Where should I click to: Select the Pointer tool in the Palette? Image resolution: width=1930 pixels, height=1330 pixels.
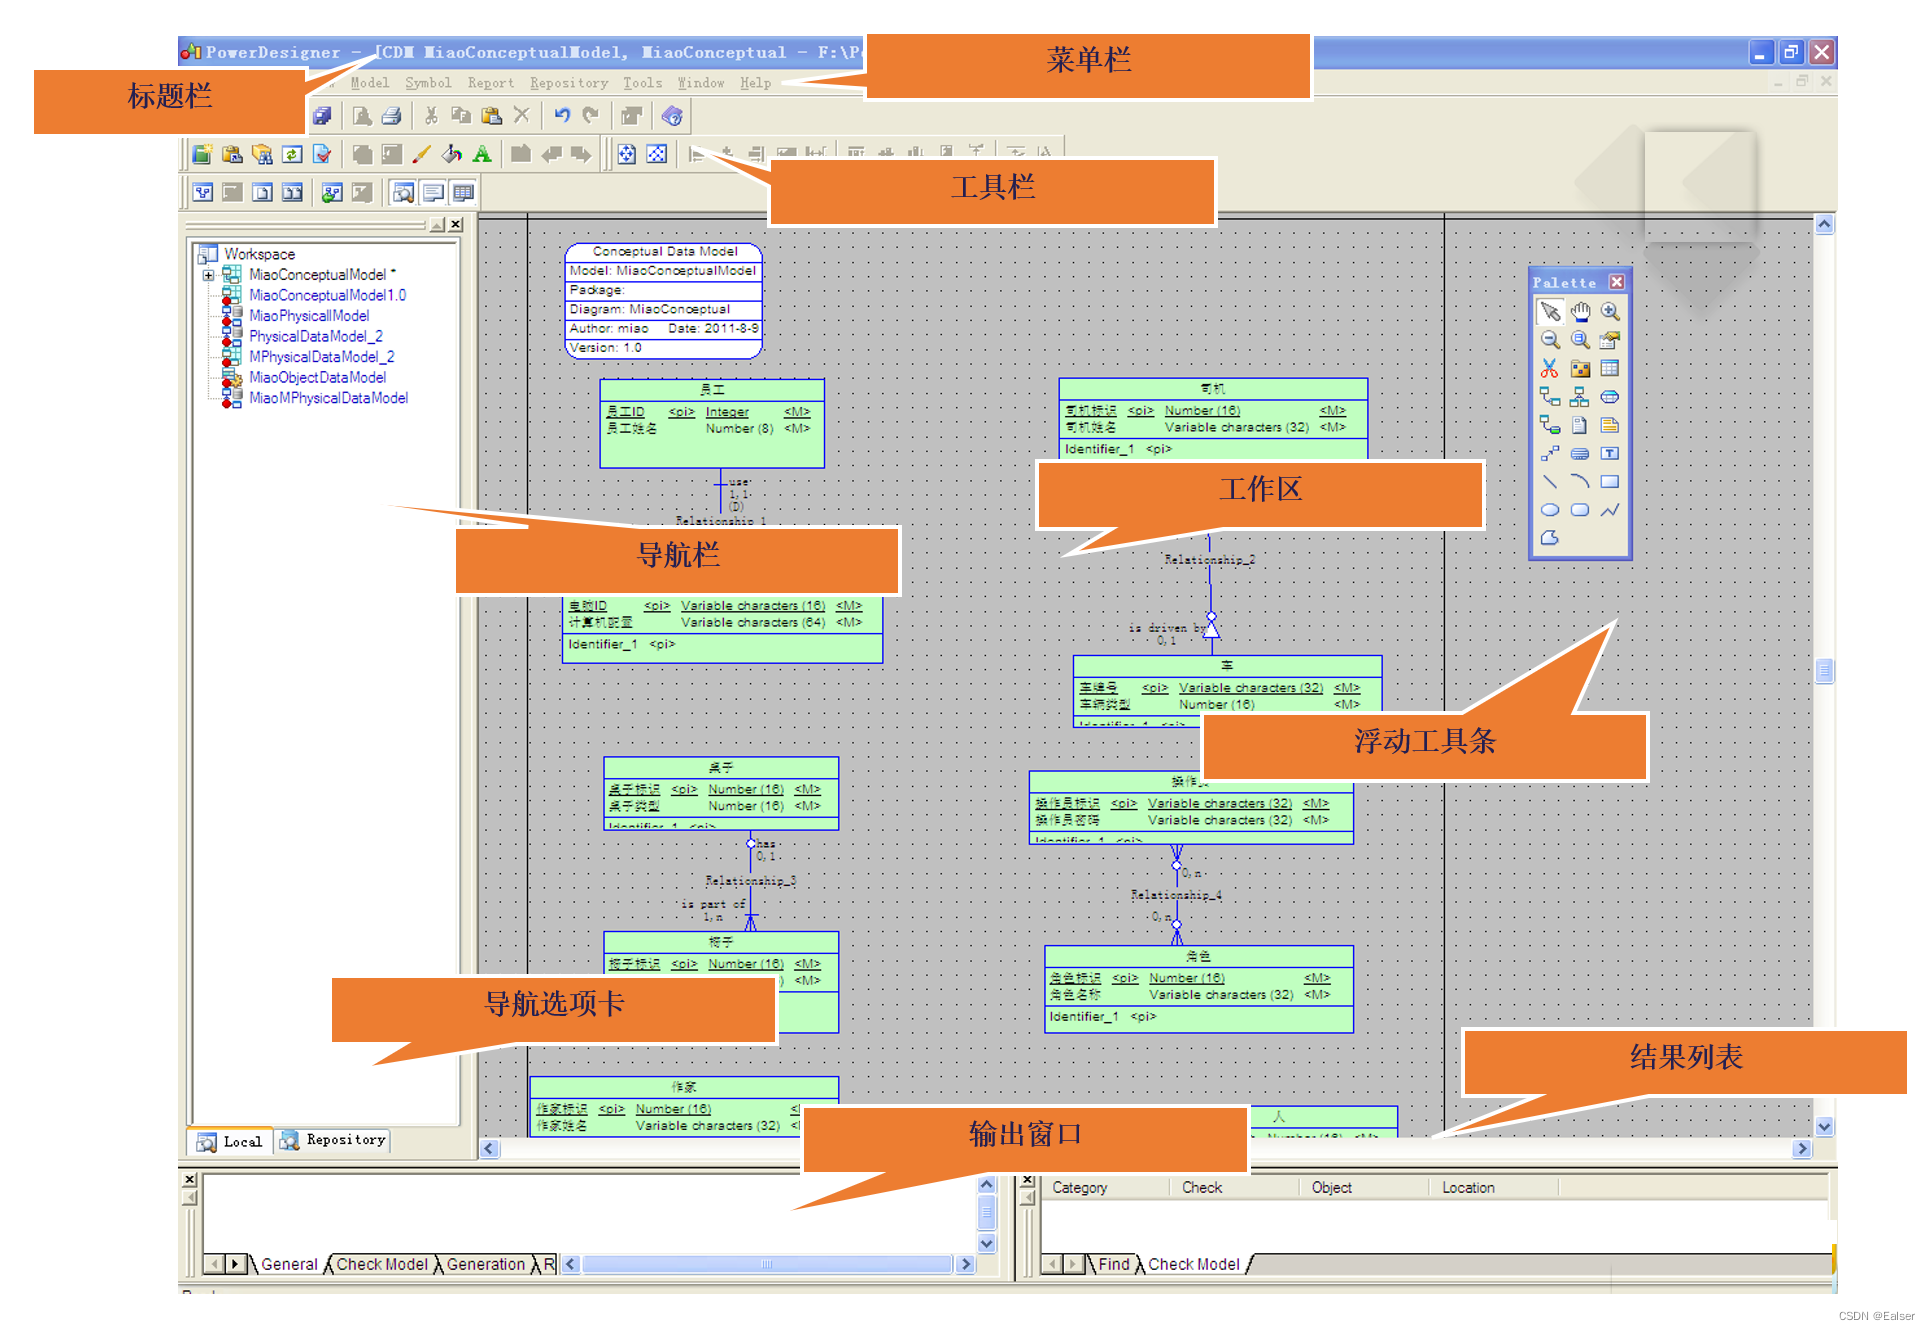pyautogui.click(x=1549, y=312)
